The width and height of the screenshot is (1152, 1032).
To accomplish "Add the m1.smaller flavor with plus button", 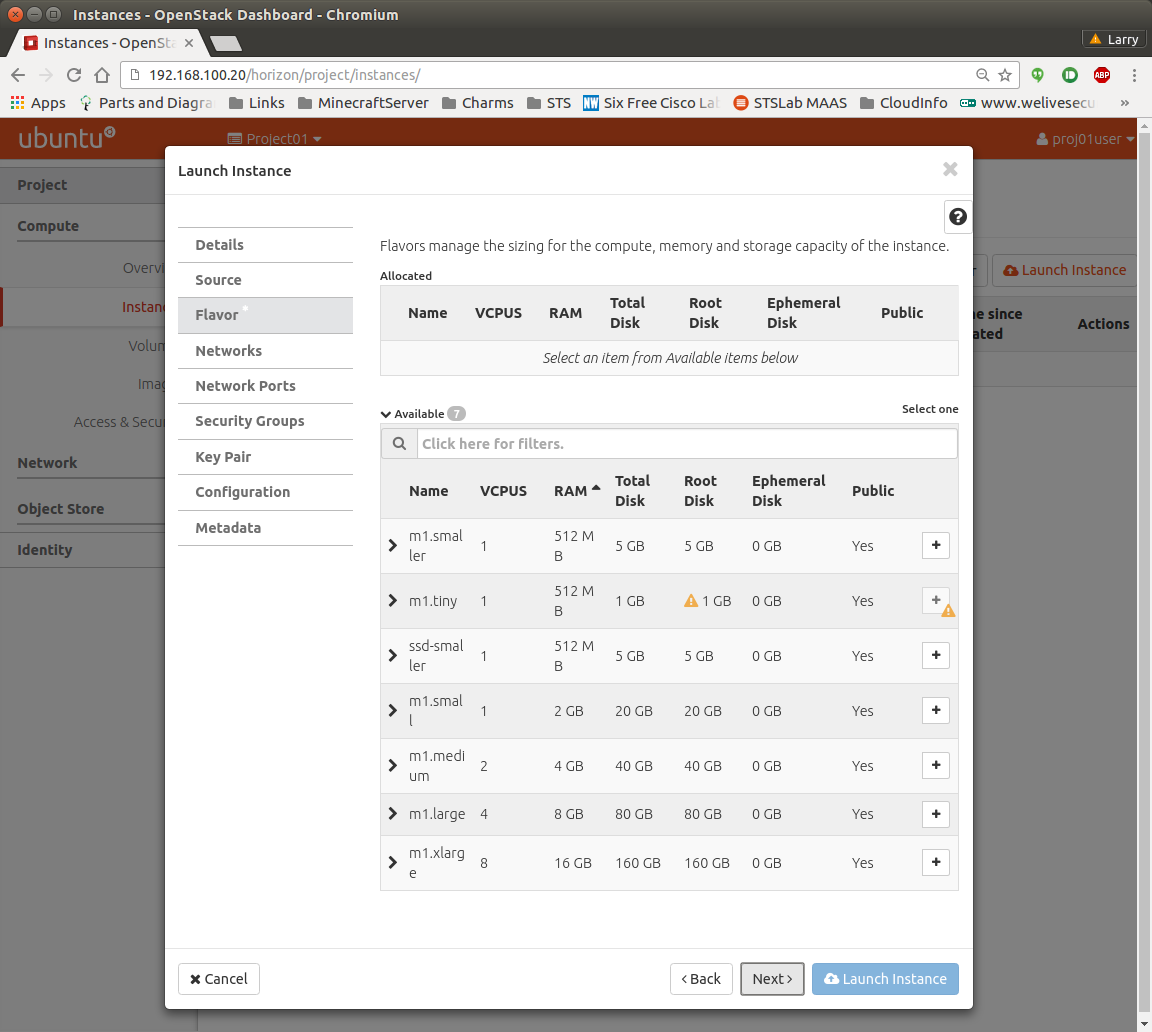I will click(935, 546).
